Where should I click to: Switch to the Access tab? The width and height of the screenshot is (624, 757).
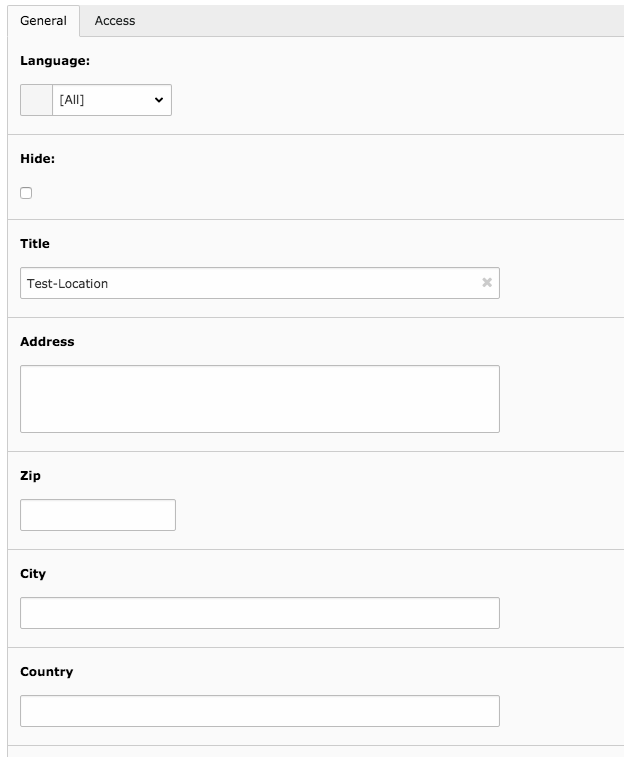point(115,20)
